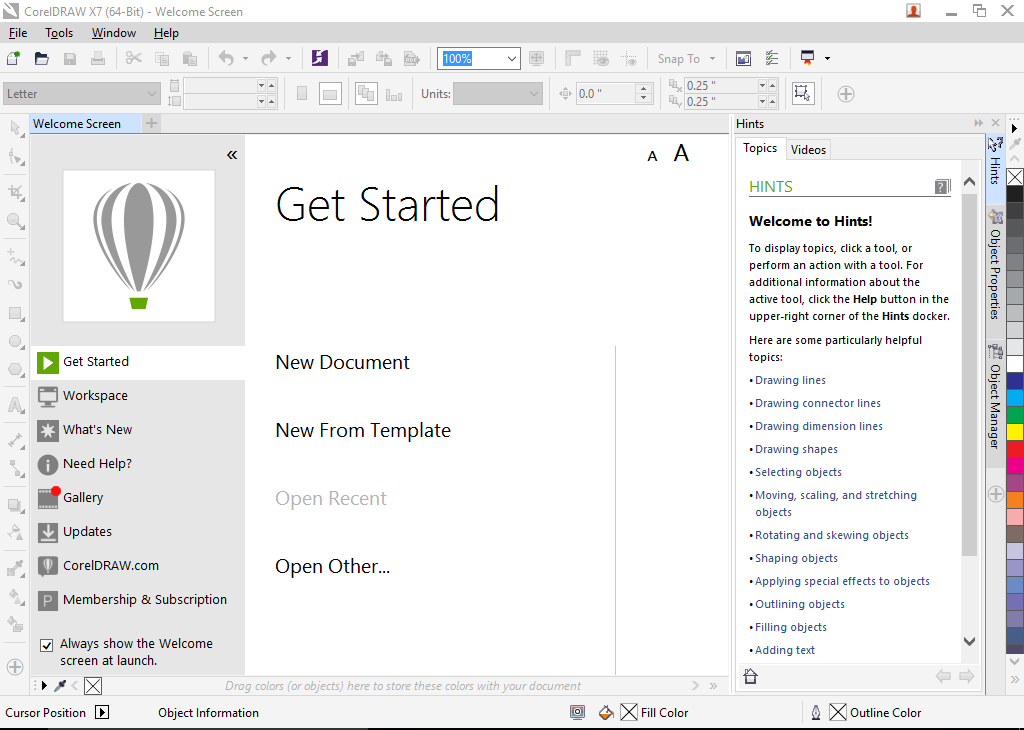Collapse the Welcome Screen sidebar with chevron
The height and width of the screenshot is (730, 1024).
pyautogui.click(x=232, y=155)
